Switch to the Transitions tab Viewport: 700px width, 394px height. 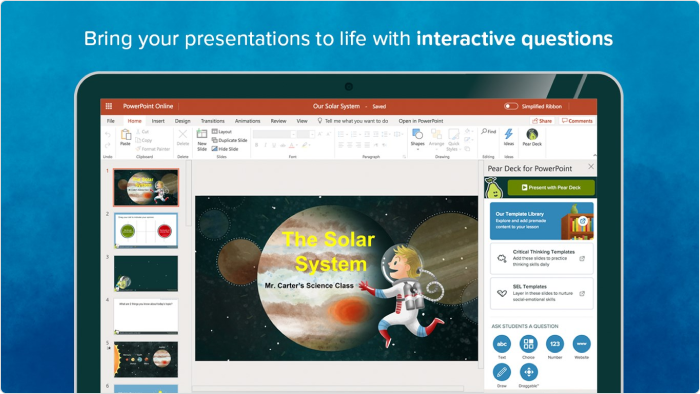point(212,121)
